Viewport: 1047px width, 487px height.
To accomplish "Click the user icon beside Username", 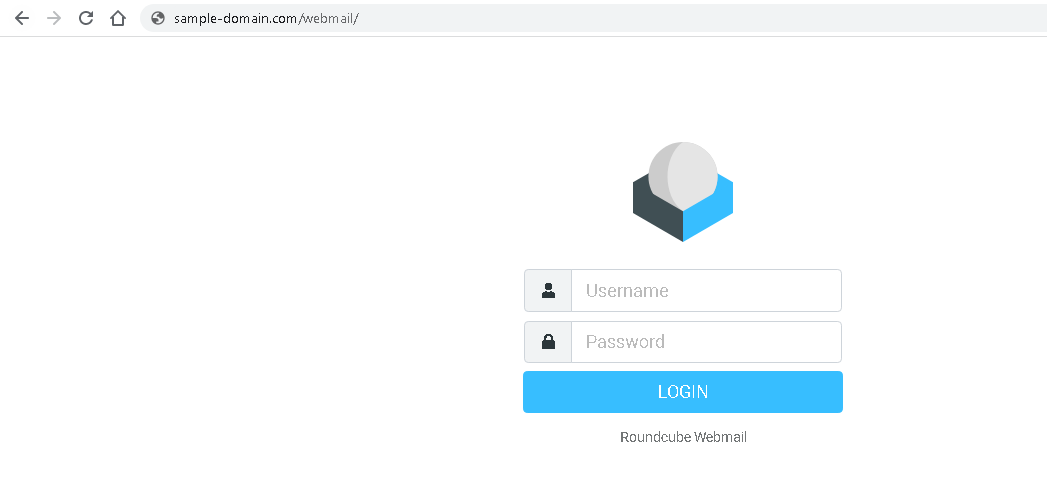I will click(548, 291).
